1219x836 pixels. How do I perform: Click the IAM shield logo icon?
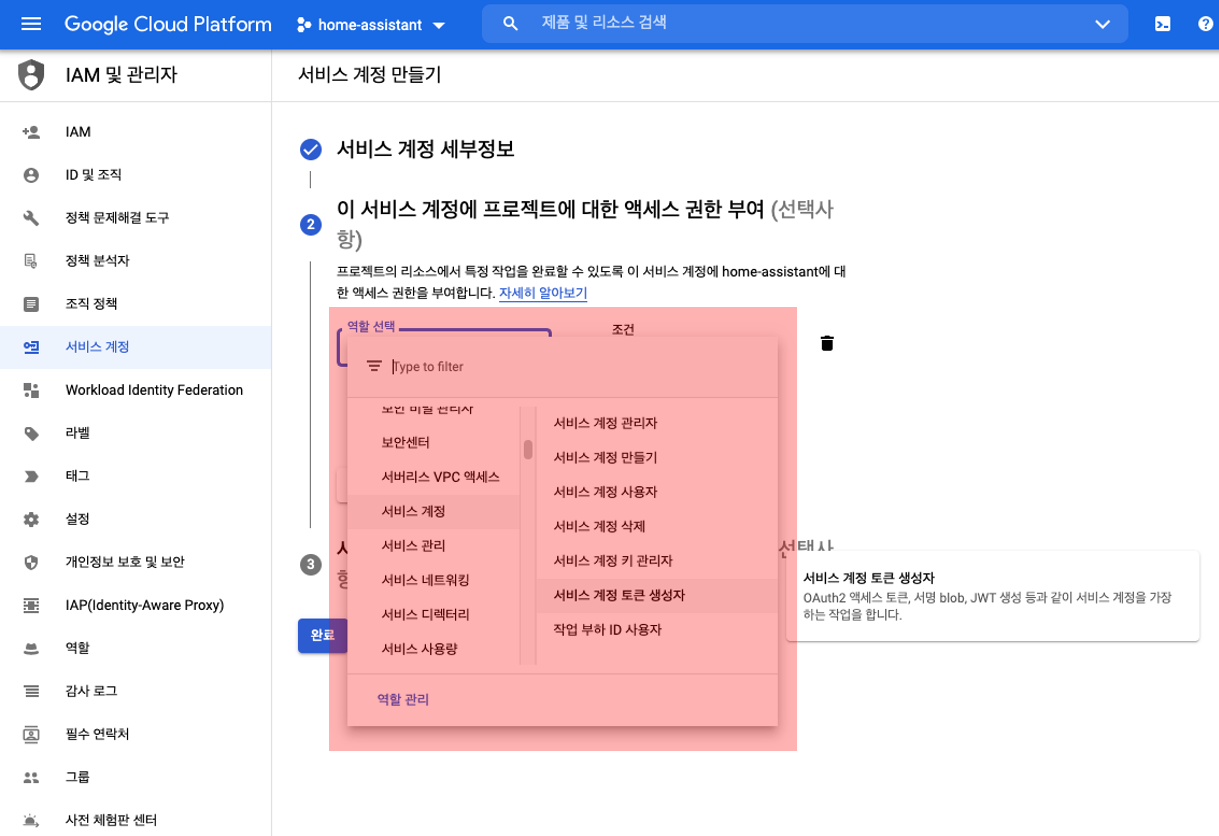coord(32,75)
